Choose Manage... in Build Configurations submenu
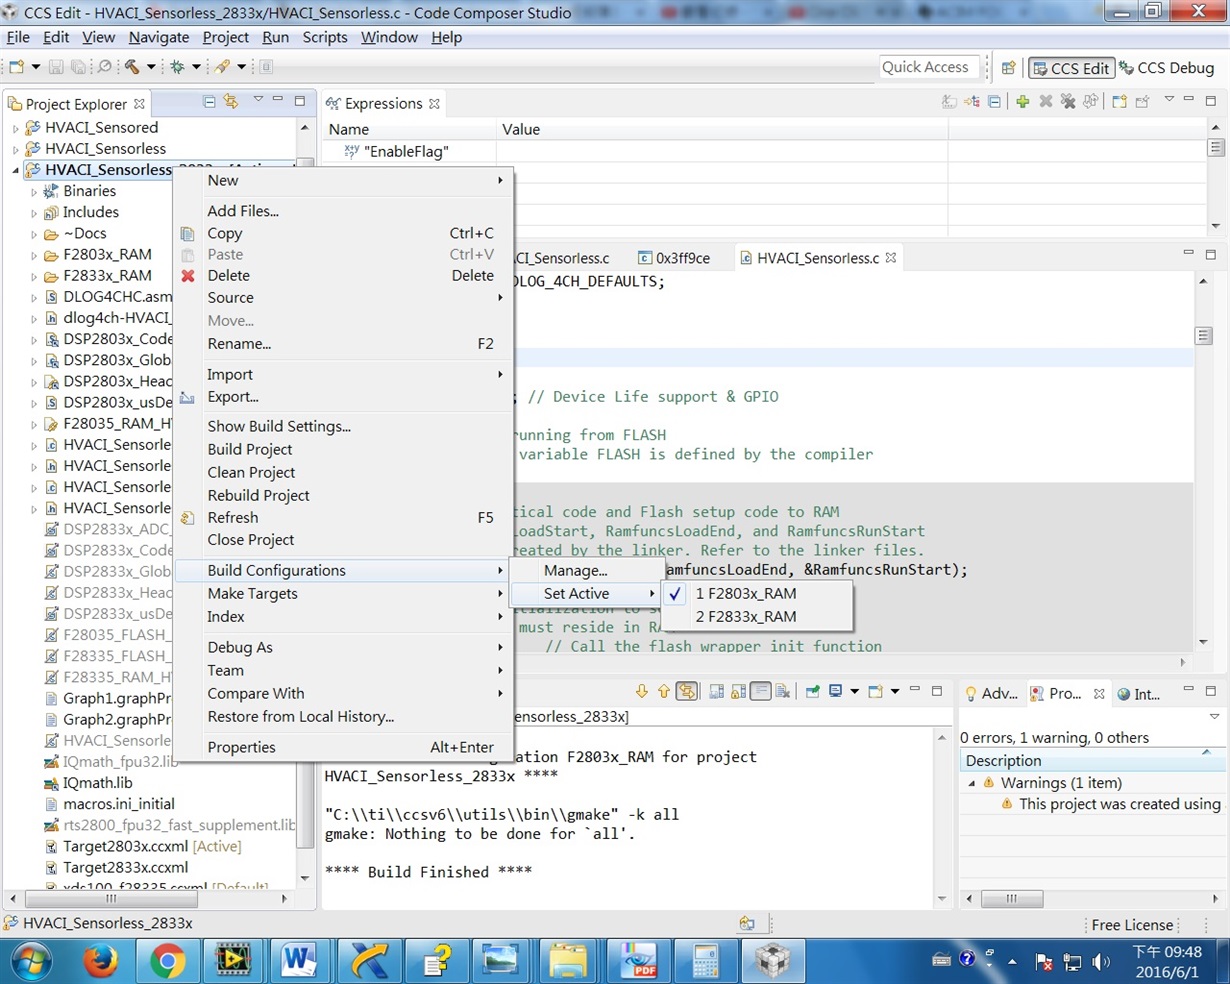The image size is (1230, 984). click(x=575, y=570)
